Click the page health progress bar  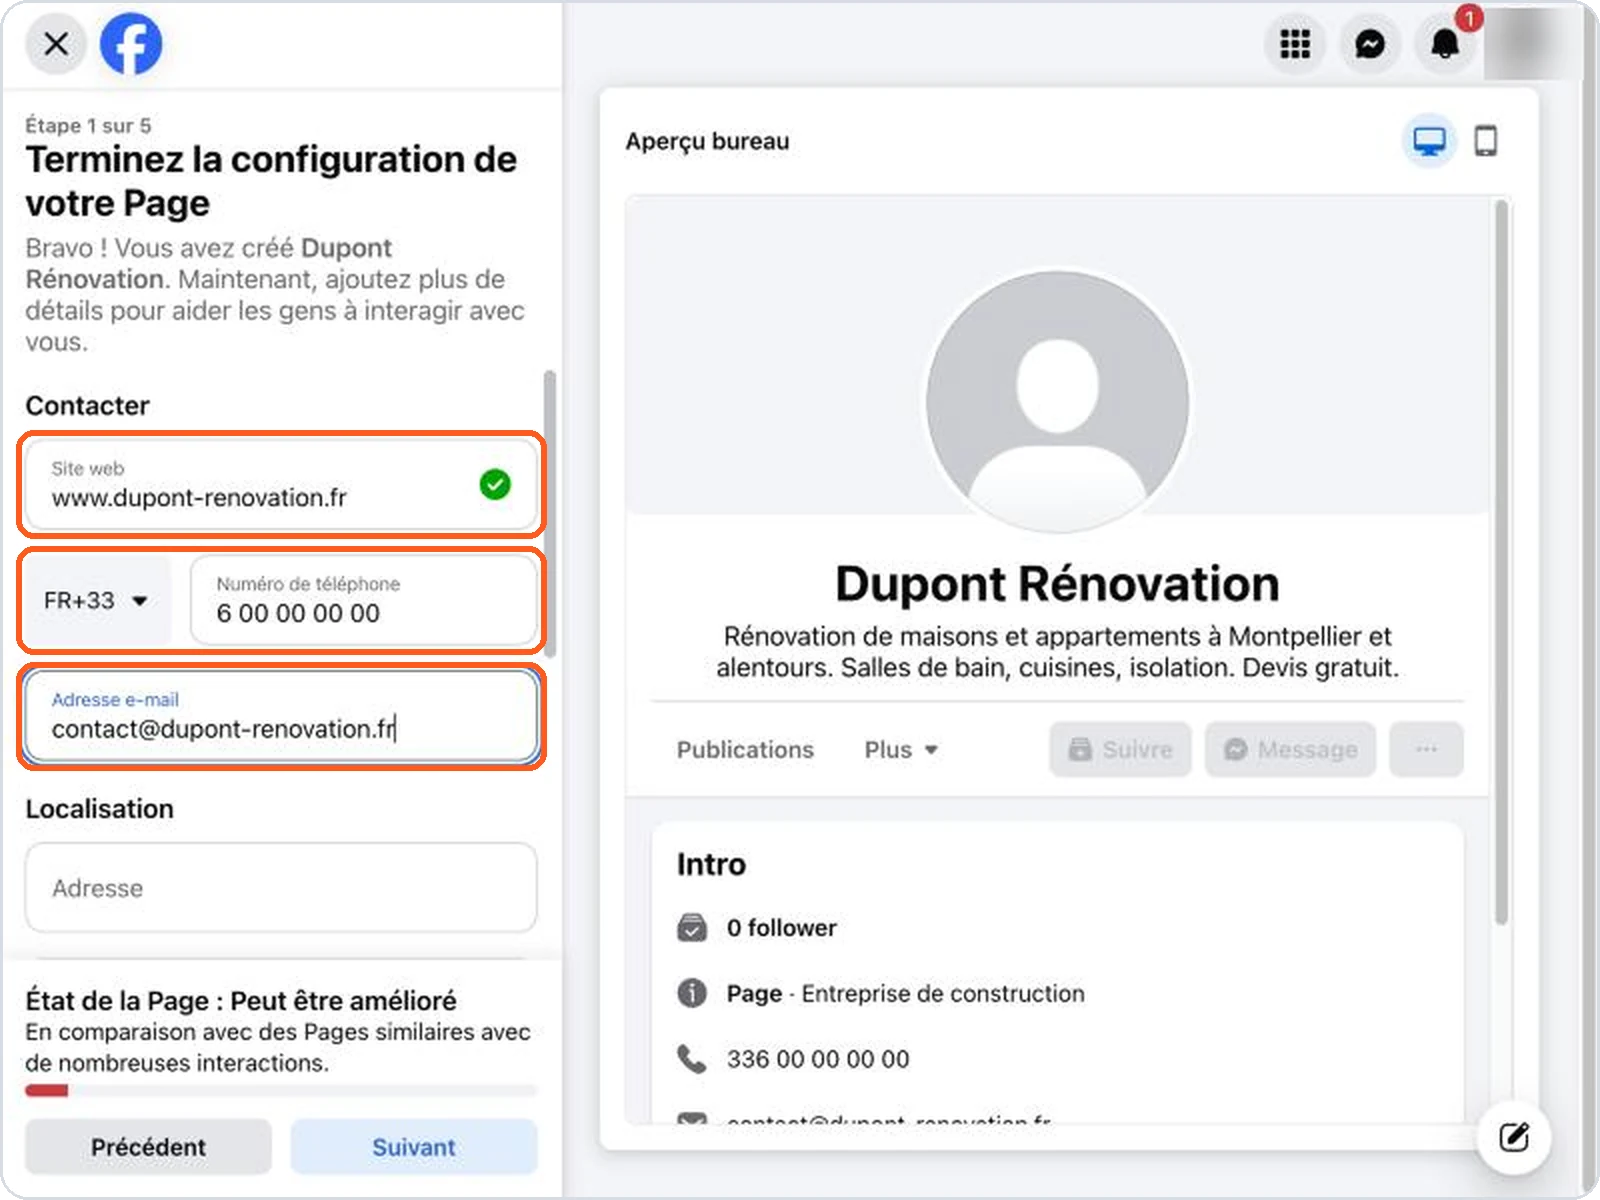(281, 1090)
